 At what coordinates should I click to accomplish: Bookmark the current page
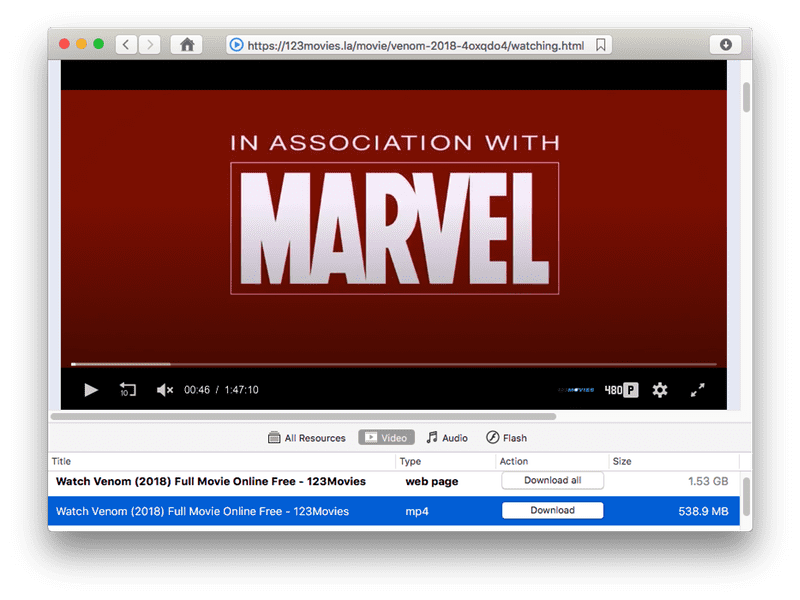coord(600,44)
